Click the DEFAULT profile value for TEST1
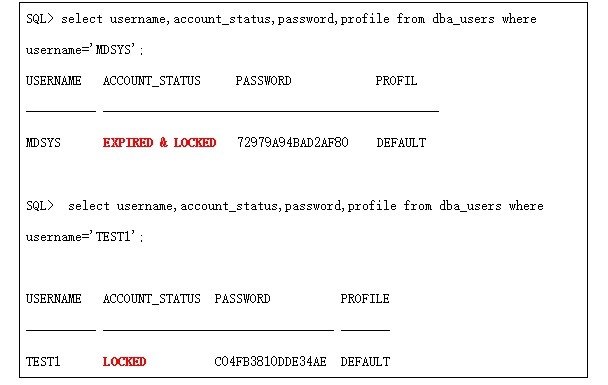This screenshot has width=608, height=385. point(365,362)
